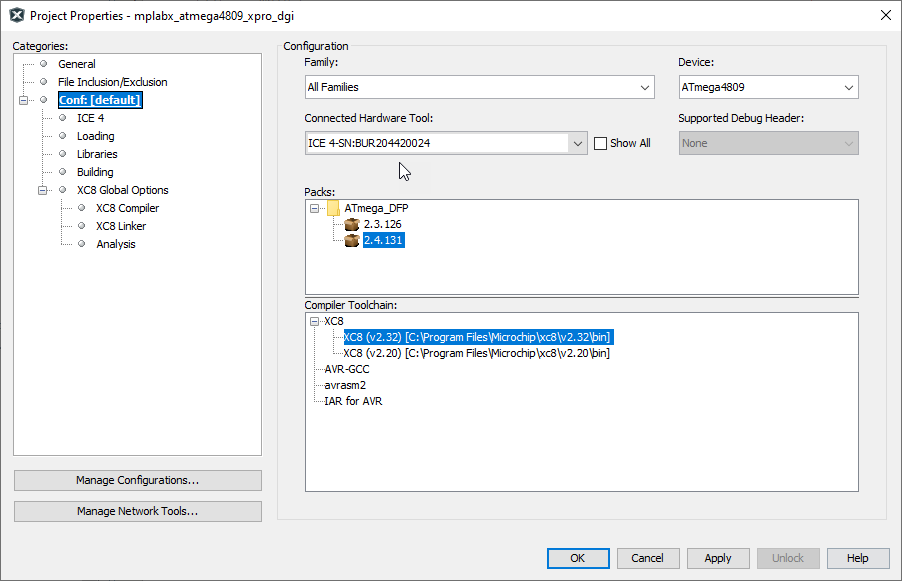Click the MPLAB X title bar icon
The height and width of the screenshot is (581, 902).
(16, 15)
